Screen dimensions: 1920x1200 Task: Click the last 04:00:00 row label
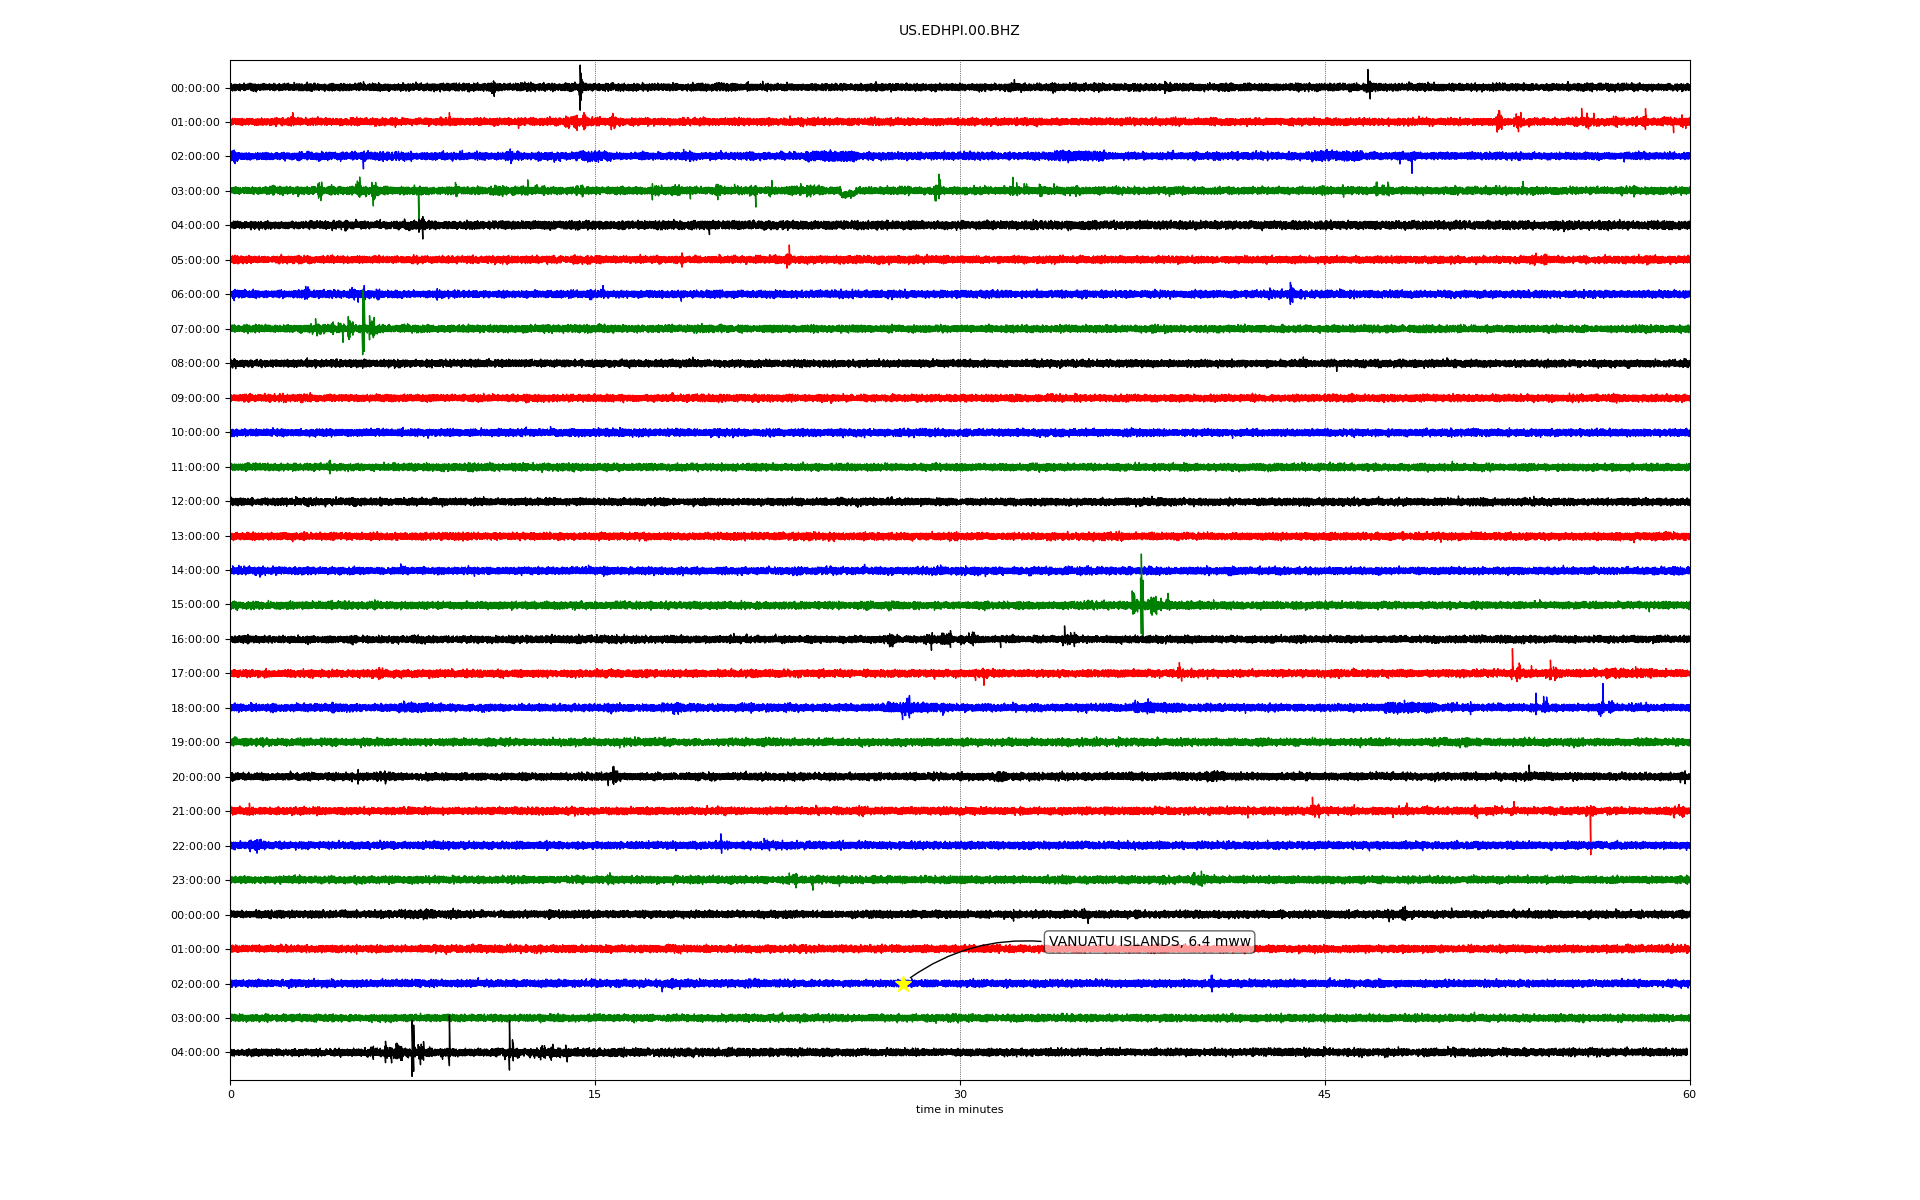tap(195, 1053)
